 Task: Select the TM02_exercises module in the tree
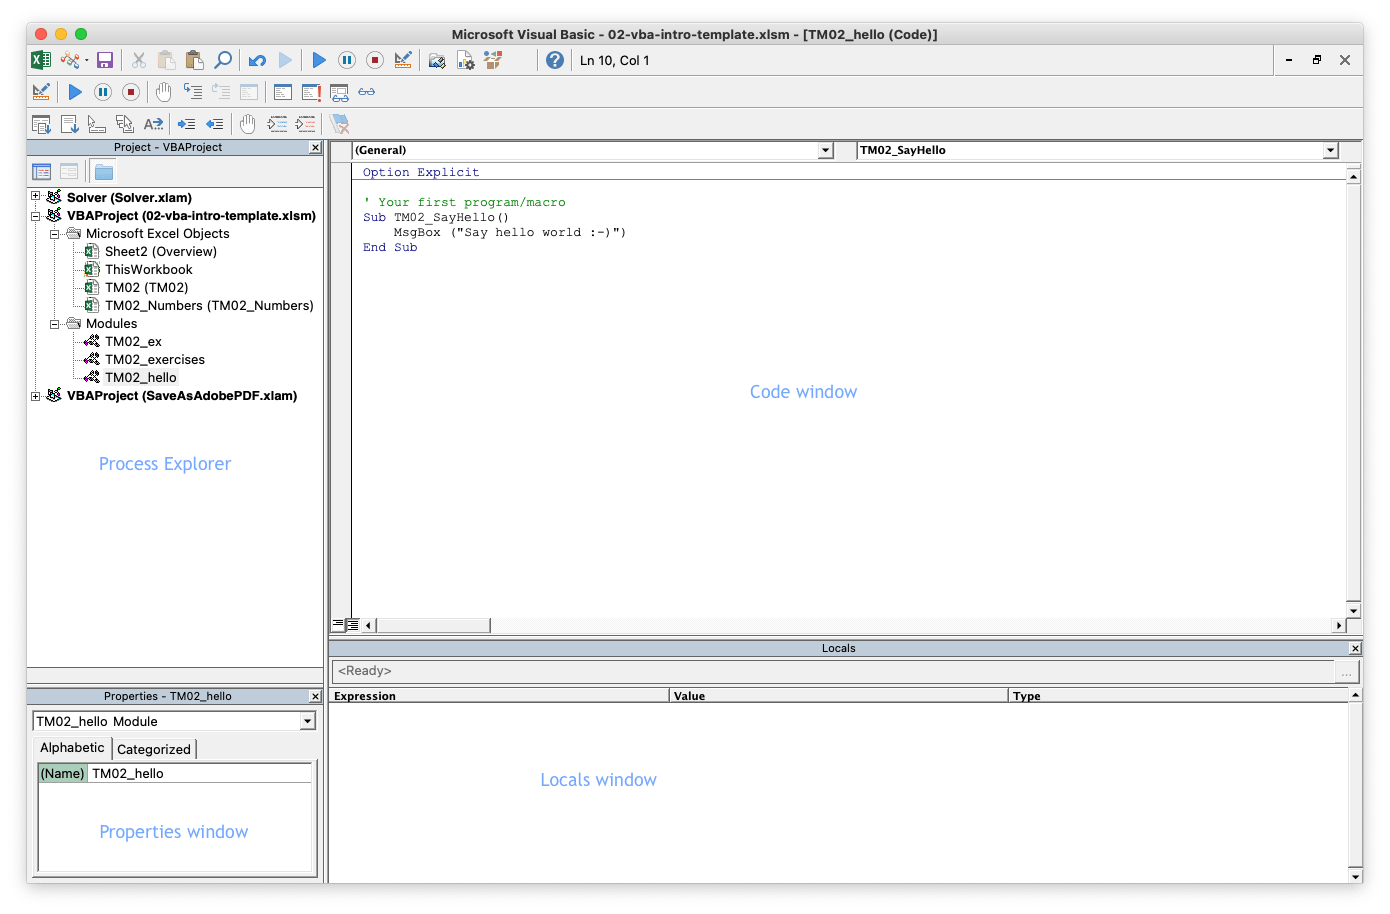[x=155, y=359]
